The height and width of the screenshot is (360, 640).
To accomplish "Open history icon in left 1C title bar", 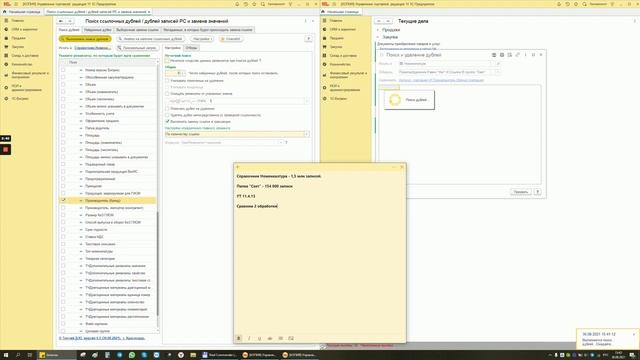I will point(246,4).
